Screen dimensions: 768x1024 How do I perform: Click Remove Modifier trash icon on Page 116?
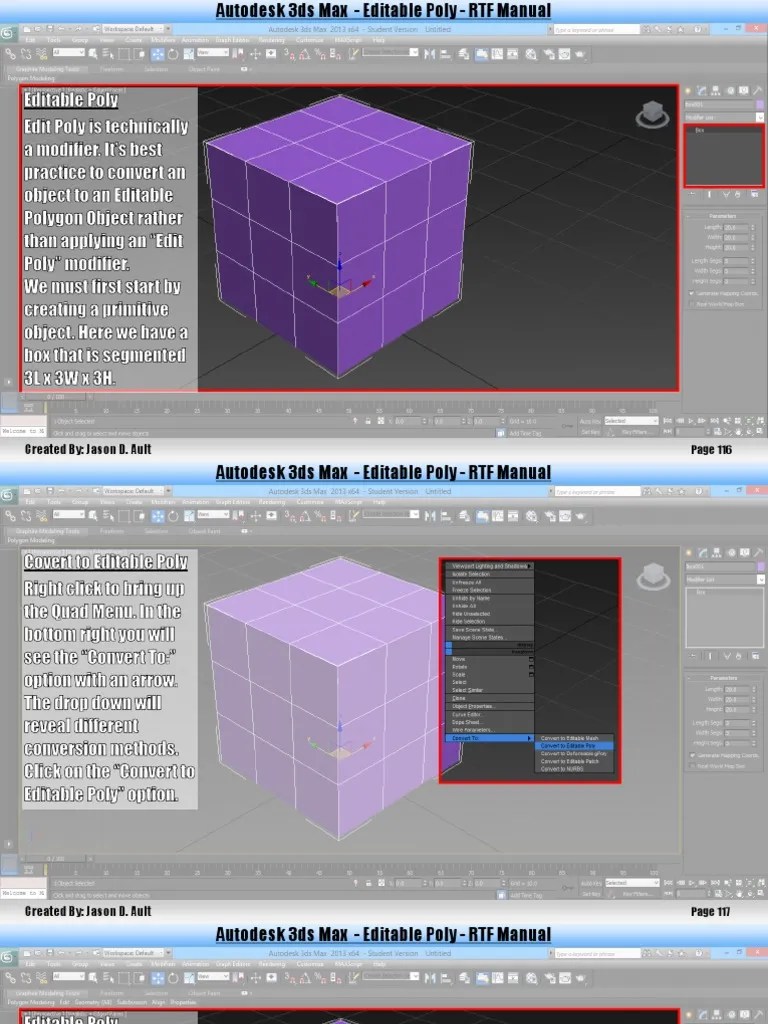[x=739, y=195]
